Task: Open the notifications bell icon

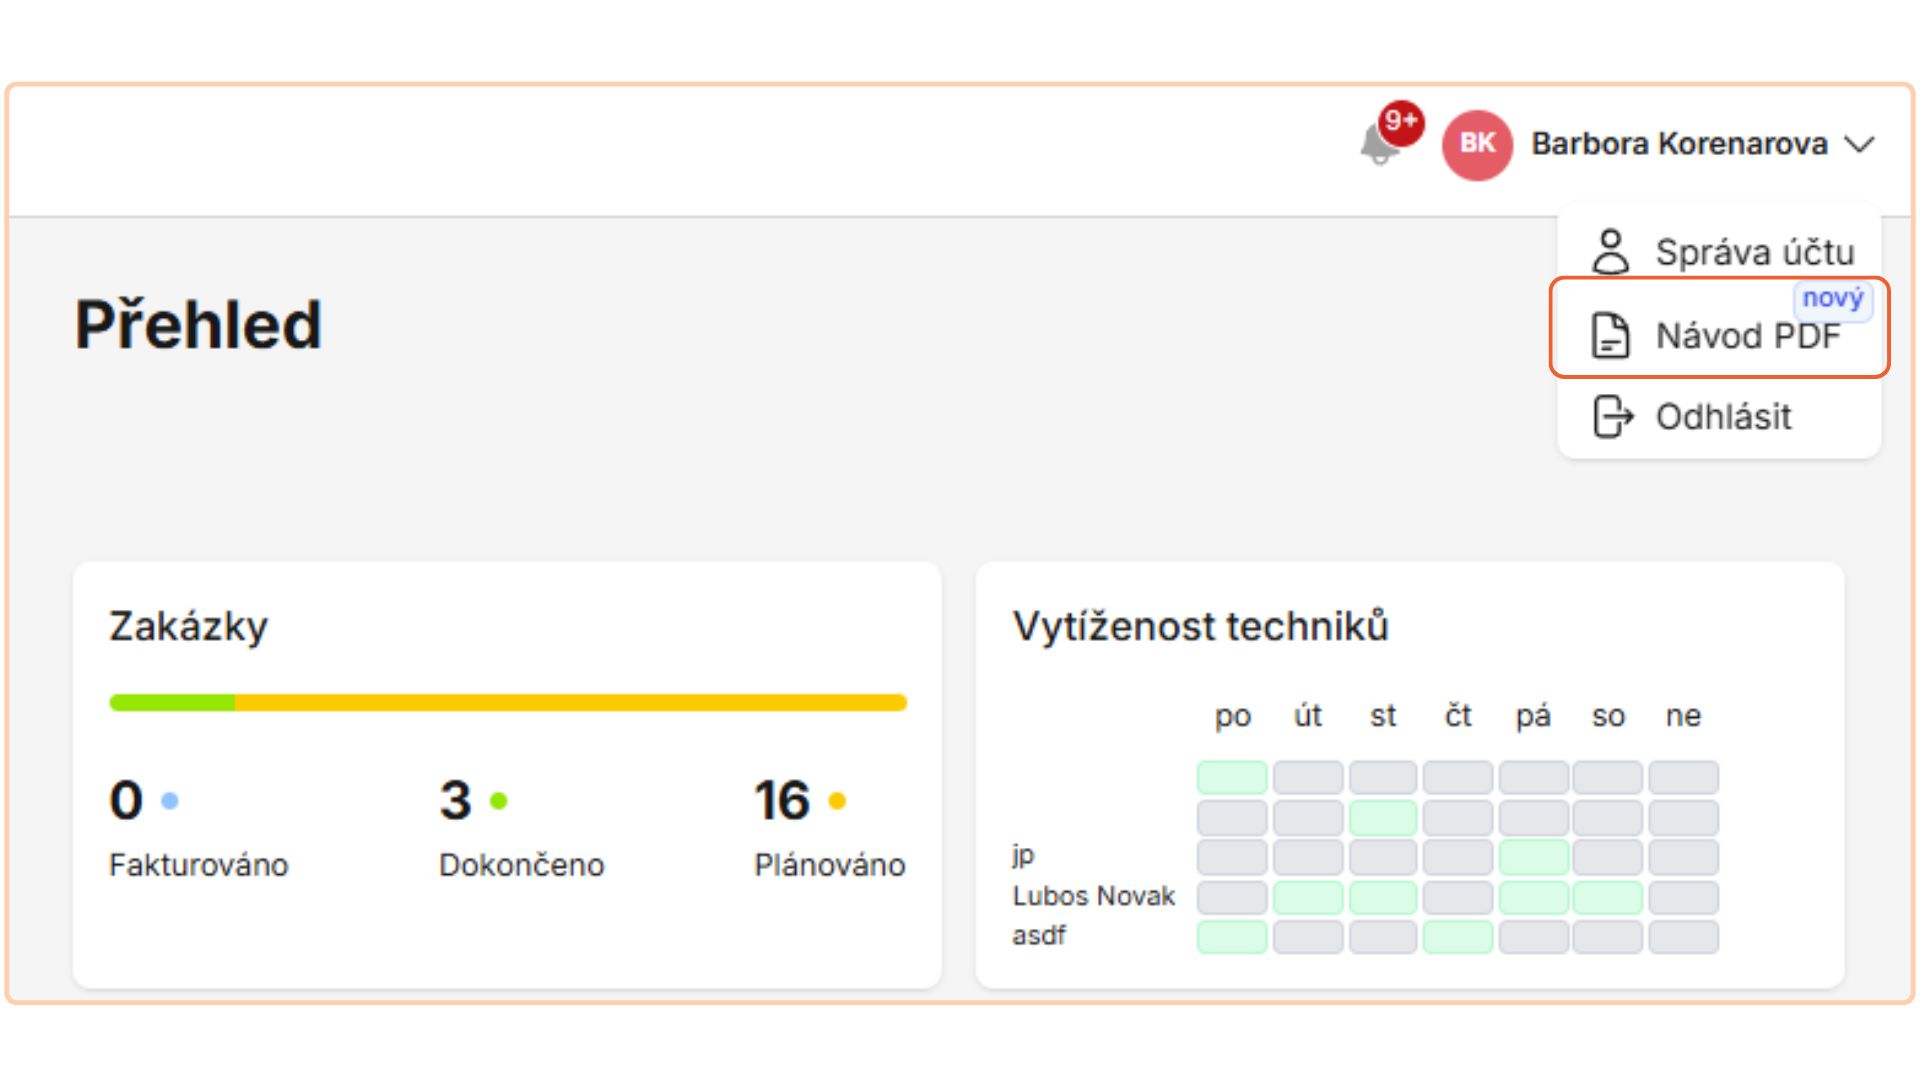Action: pyautogui.click(x=1378, y=146)
